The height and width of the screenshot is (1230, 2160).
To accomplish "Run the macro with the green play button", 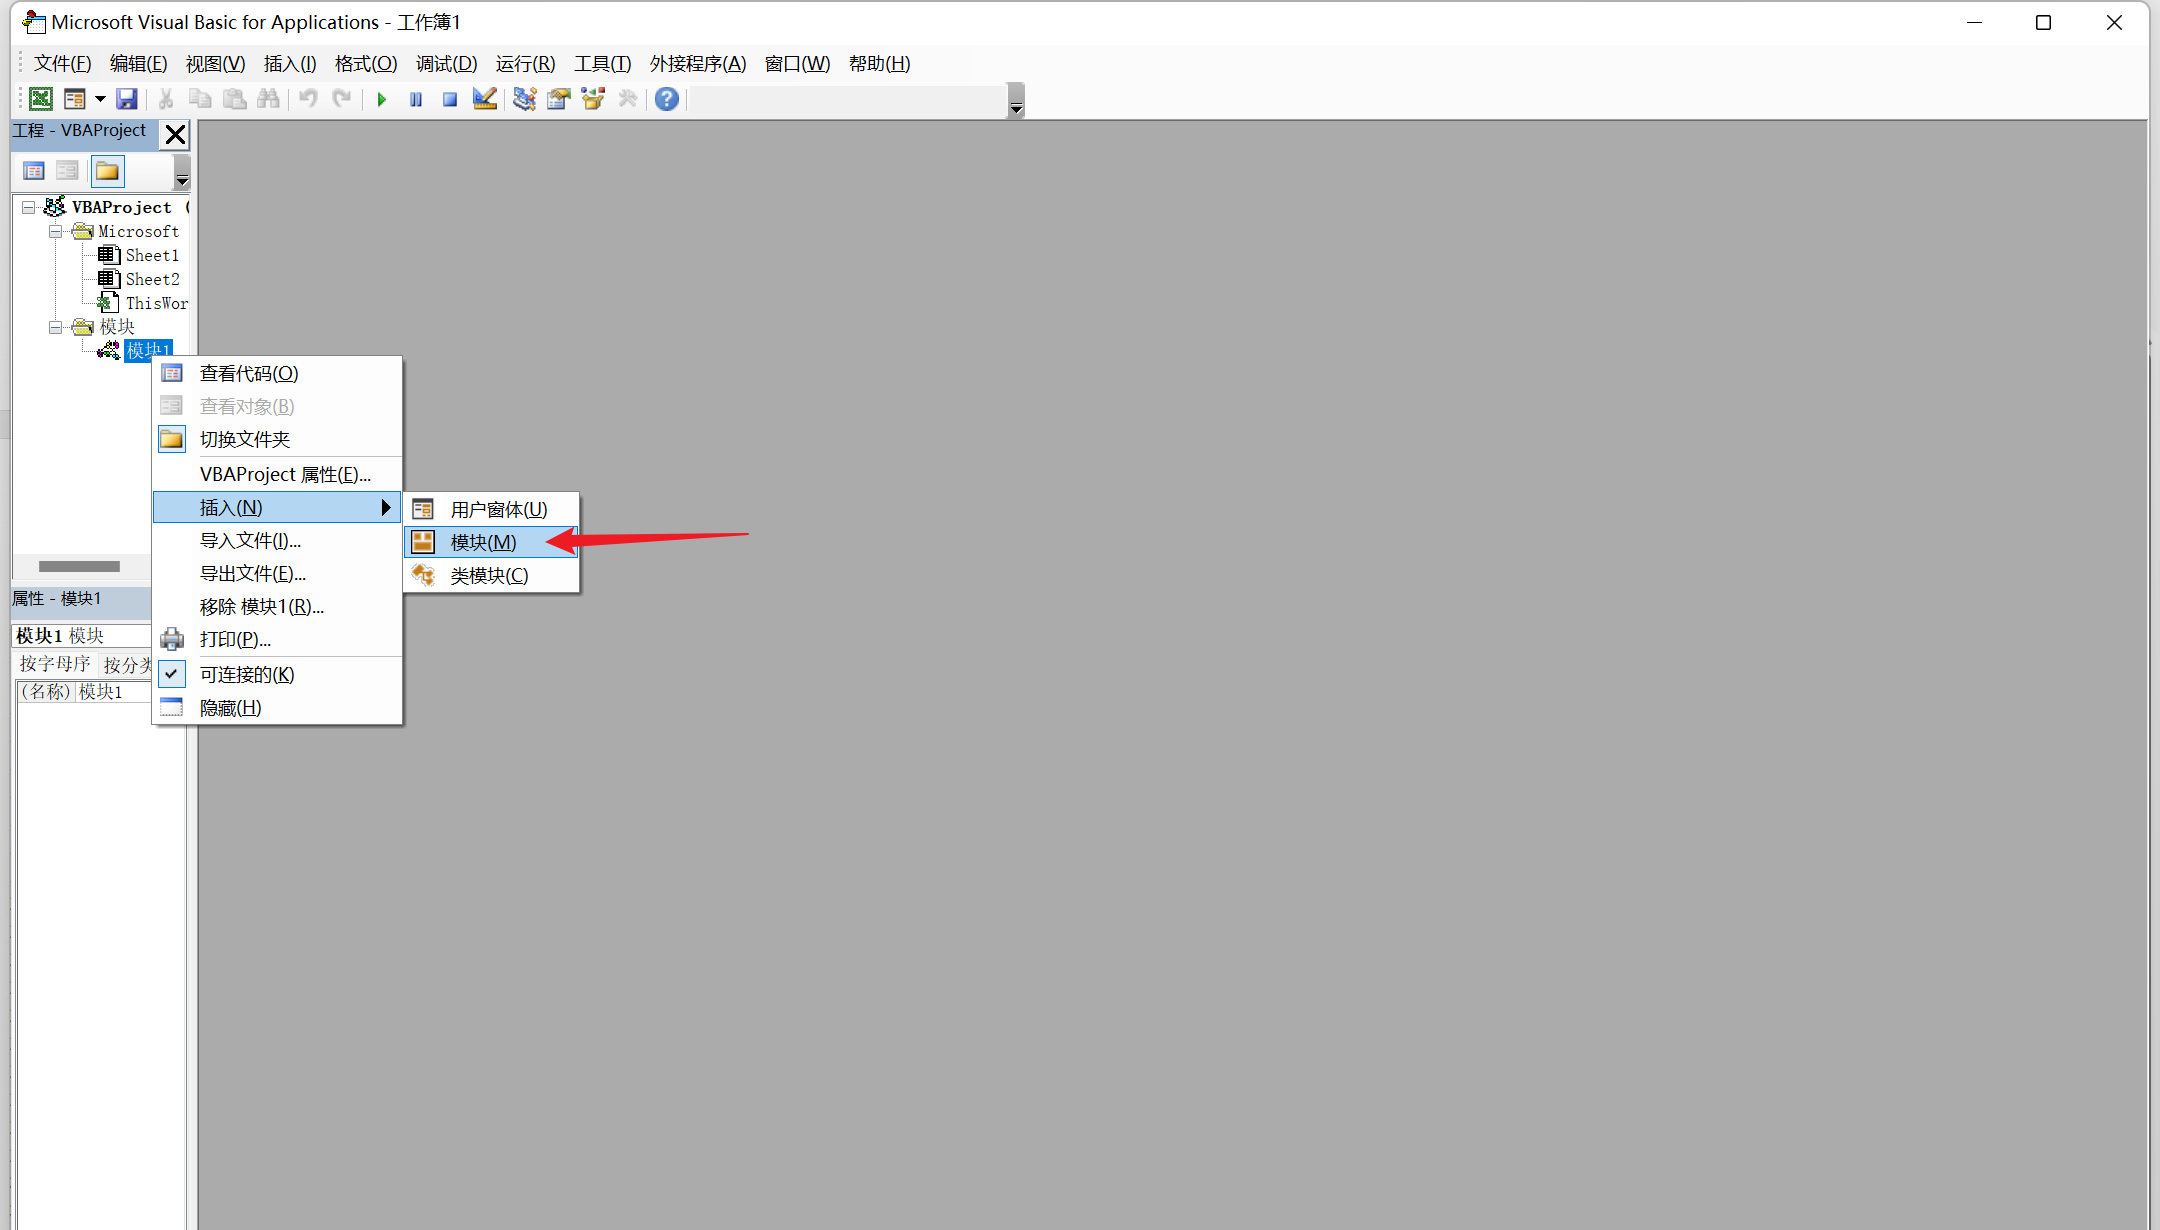I will coord(381,99).
